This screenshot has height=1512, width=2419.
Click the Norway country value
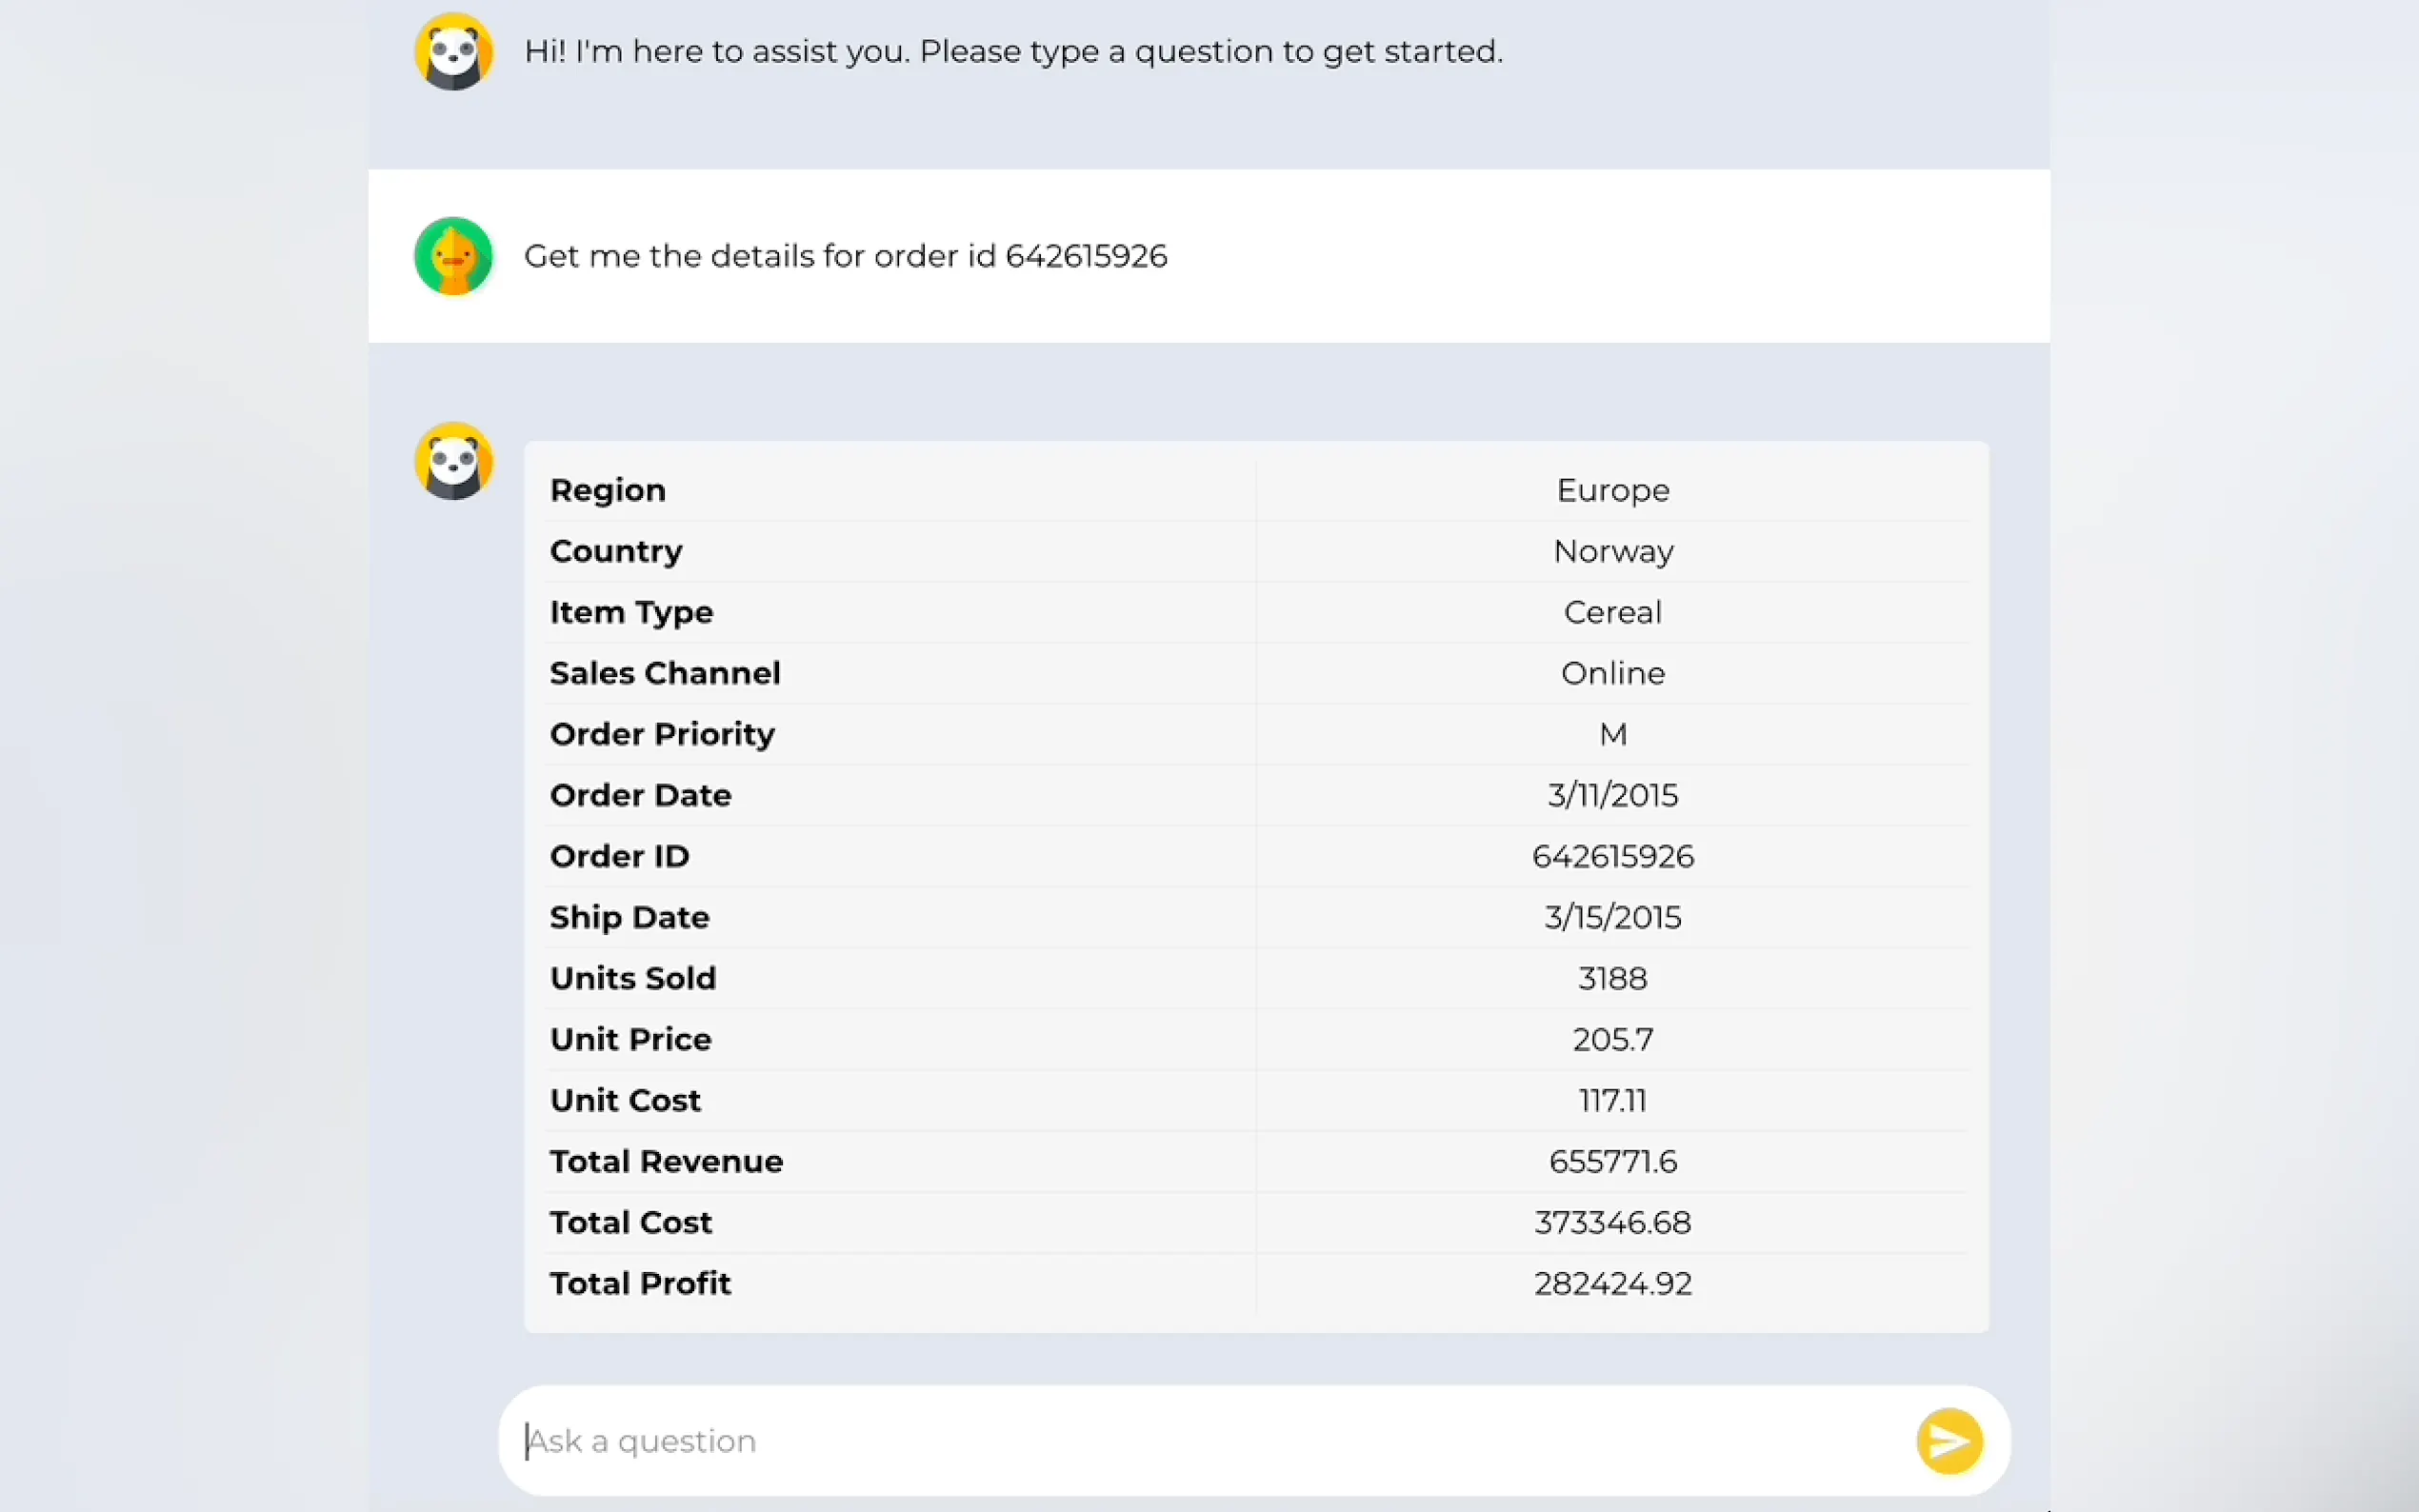click(x=1612, y=551)
